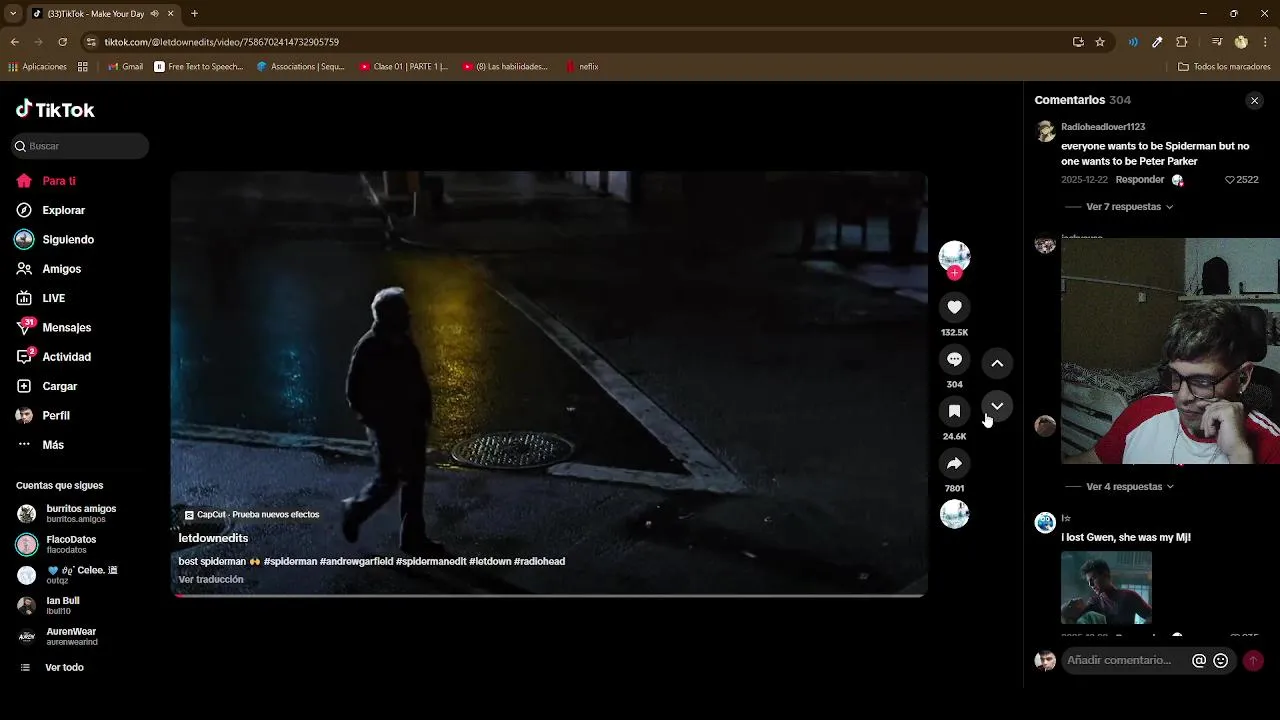1280x720 pixels.
Task: Click the Buscar search field
Action: pyautogui.click(x=80, y=146)
